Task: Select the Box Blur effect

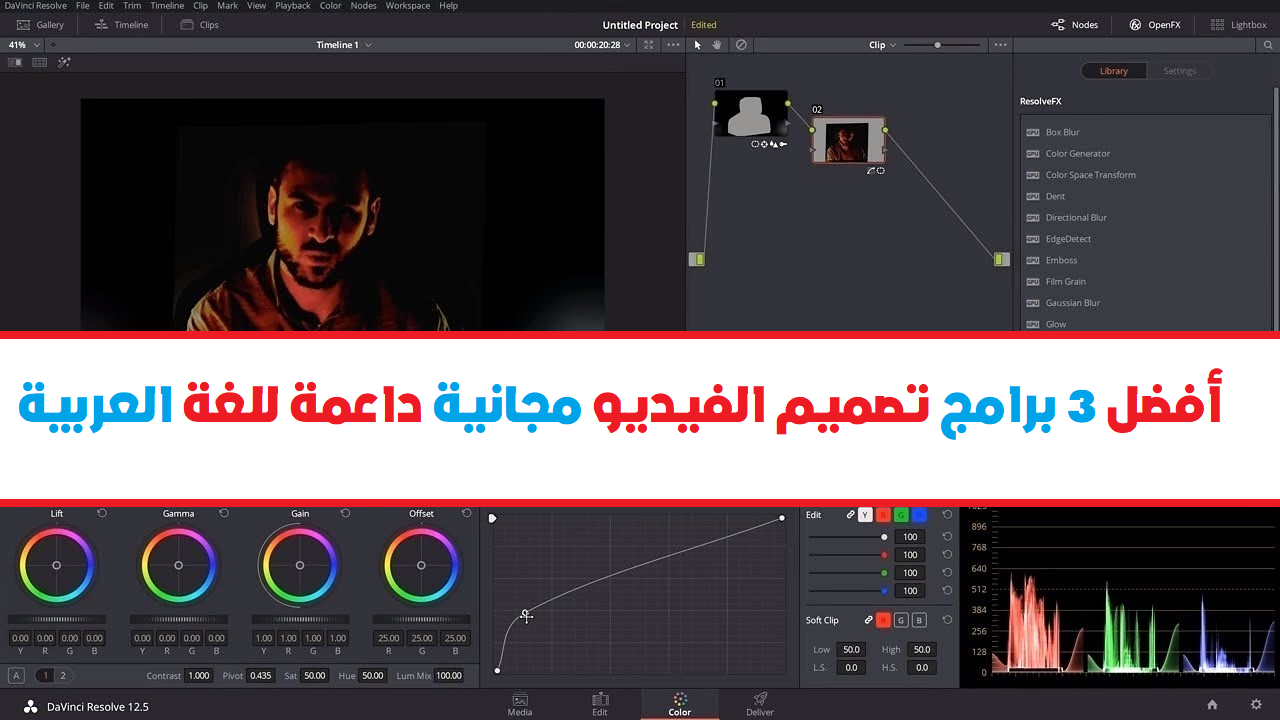Action: coord(1062,132)
